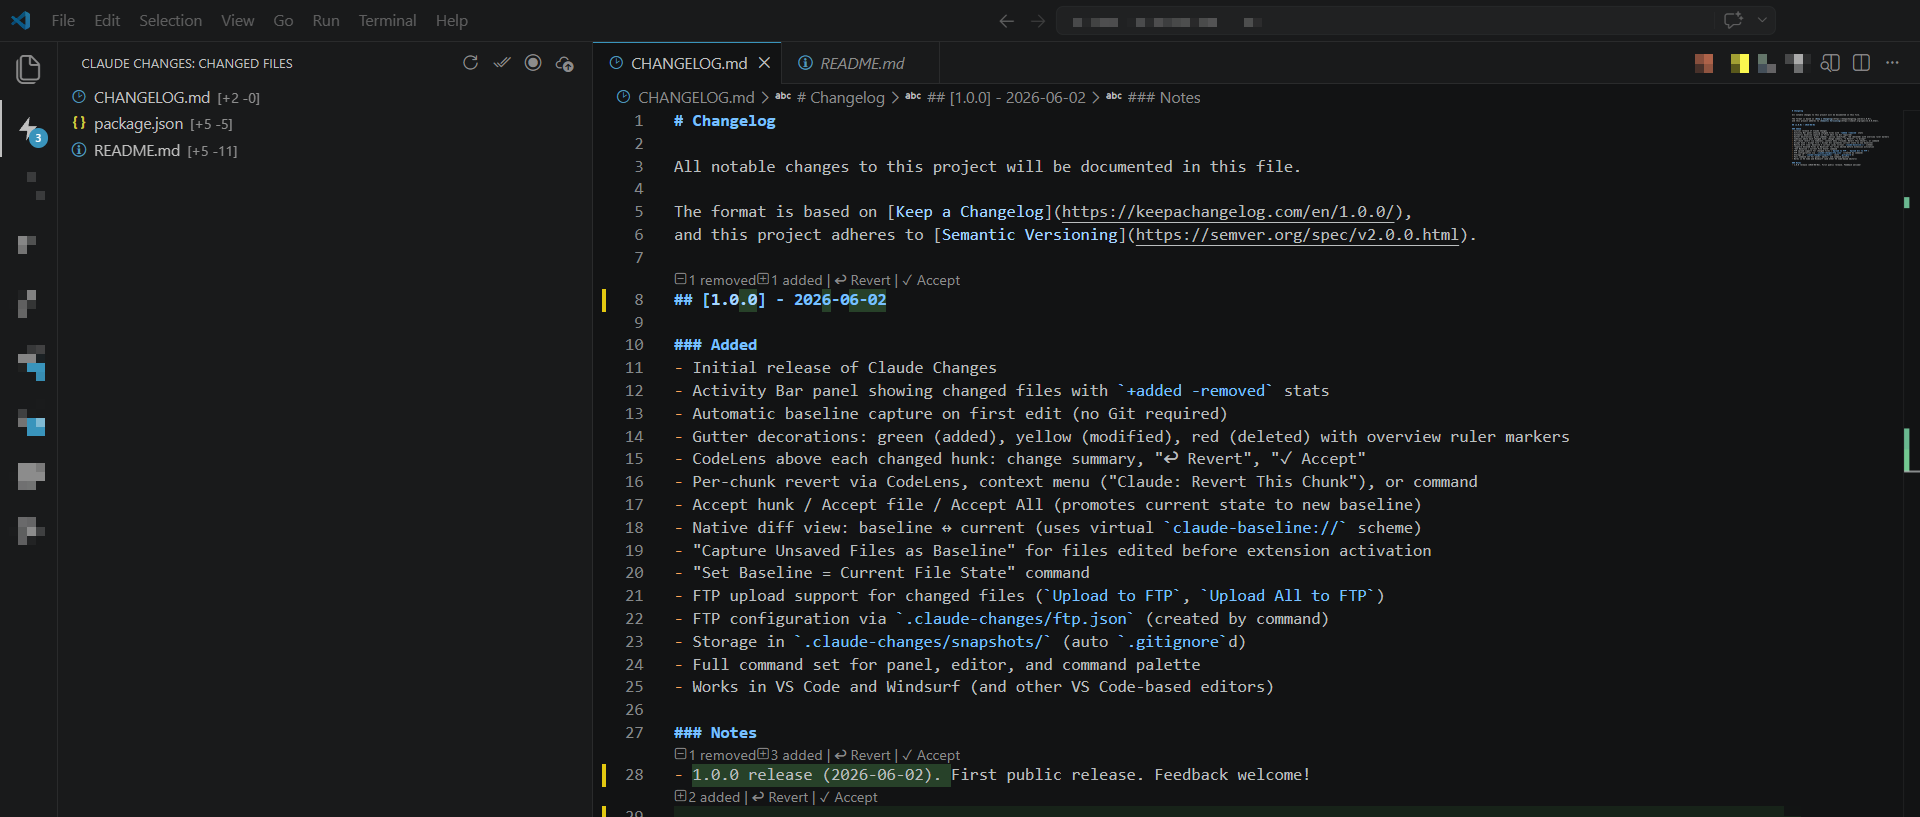
Task: Open the Terminal menu
Action: [x=387, y=20]
